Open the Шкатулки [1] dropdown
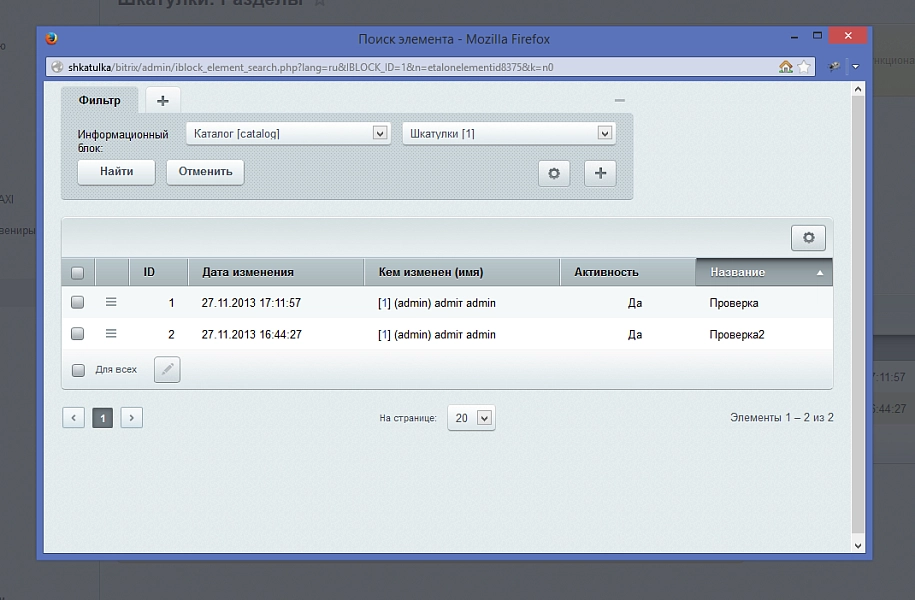915x600 pixels. point(508,134)
